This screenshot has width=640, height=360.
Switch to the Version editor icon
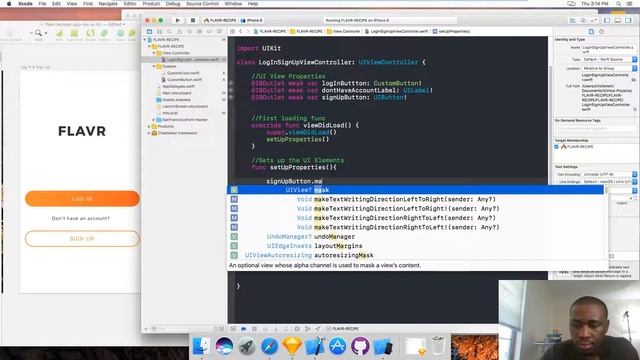click(594, 20)
